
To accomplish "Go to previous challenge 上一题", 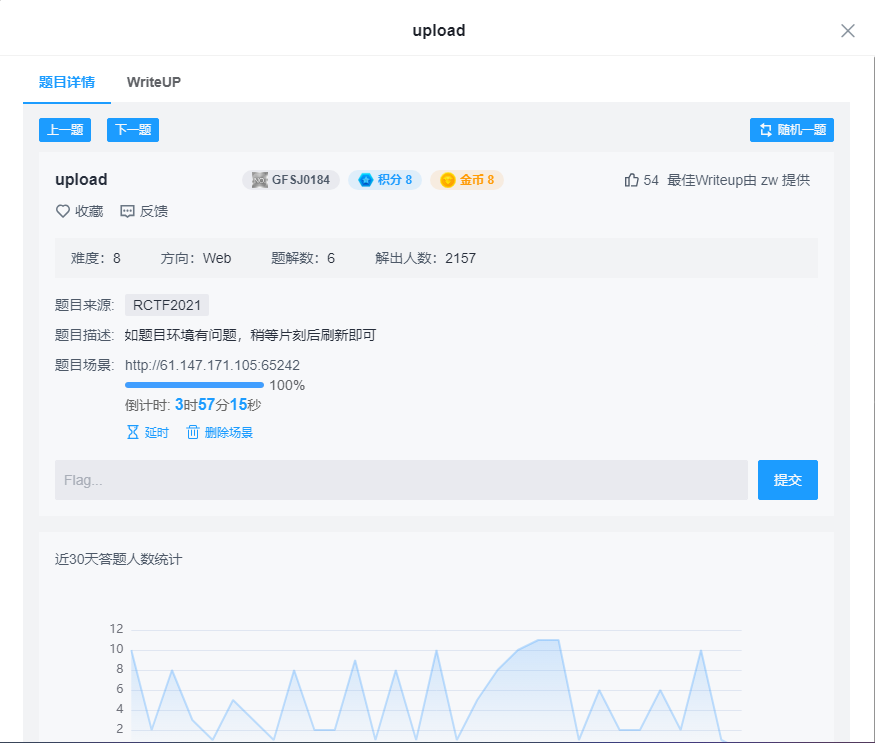I will 65,130.
